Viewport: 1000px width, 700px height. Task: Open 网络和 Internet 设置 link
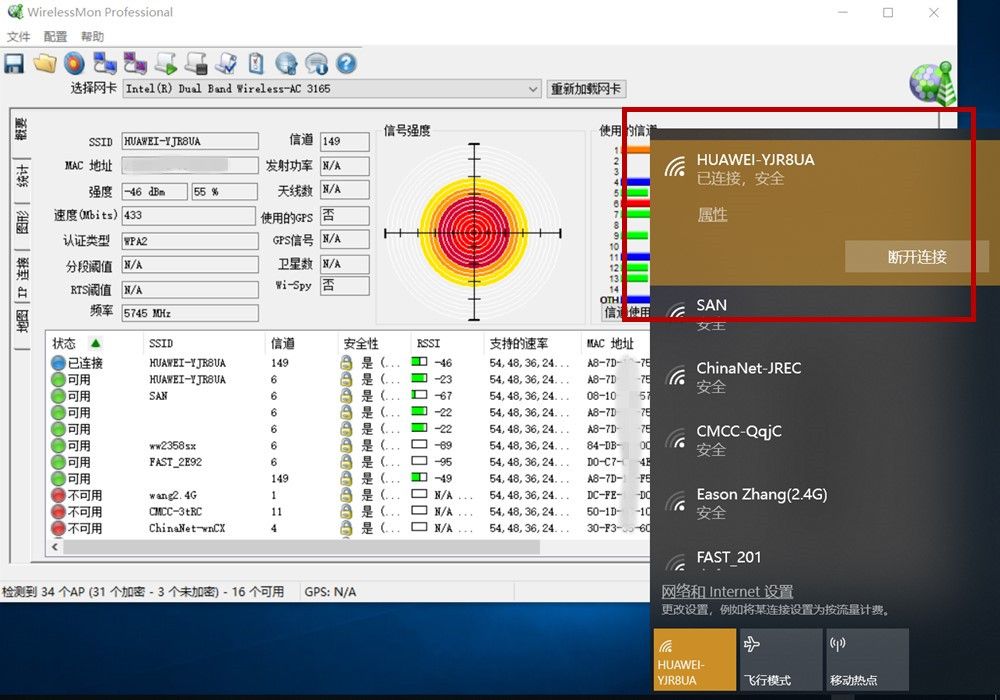point(727,592)
